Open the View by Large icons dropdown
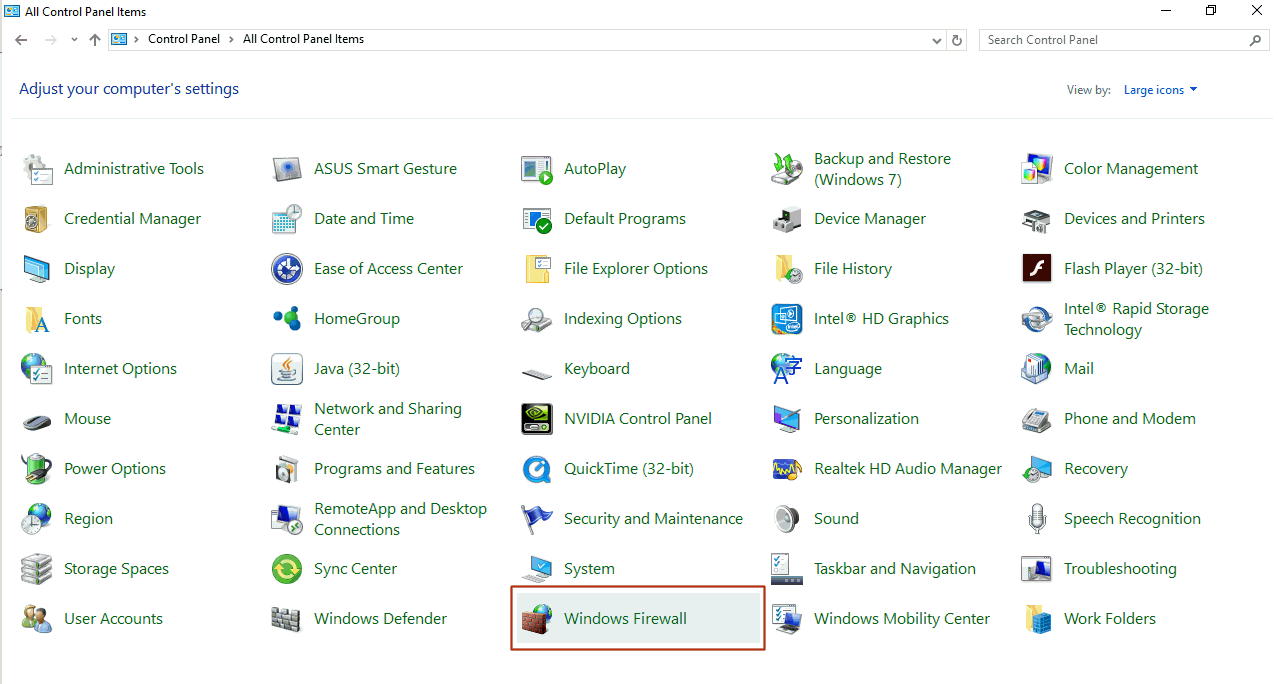This screenshot has height=684, width=1282. 1160,90
